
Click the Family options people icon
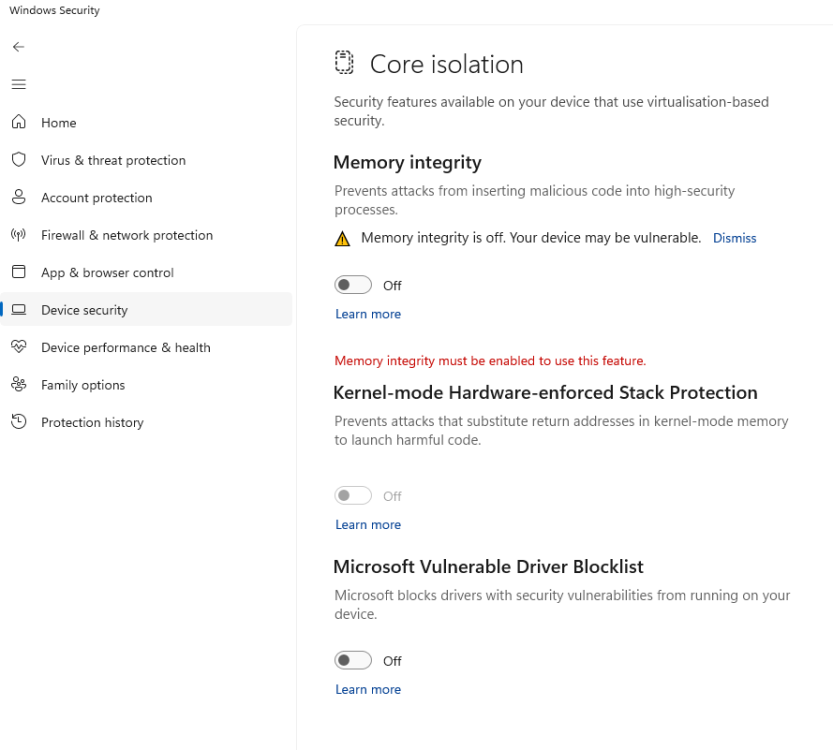(x=18, y=385)
